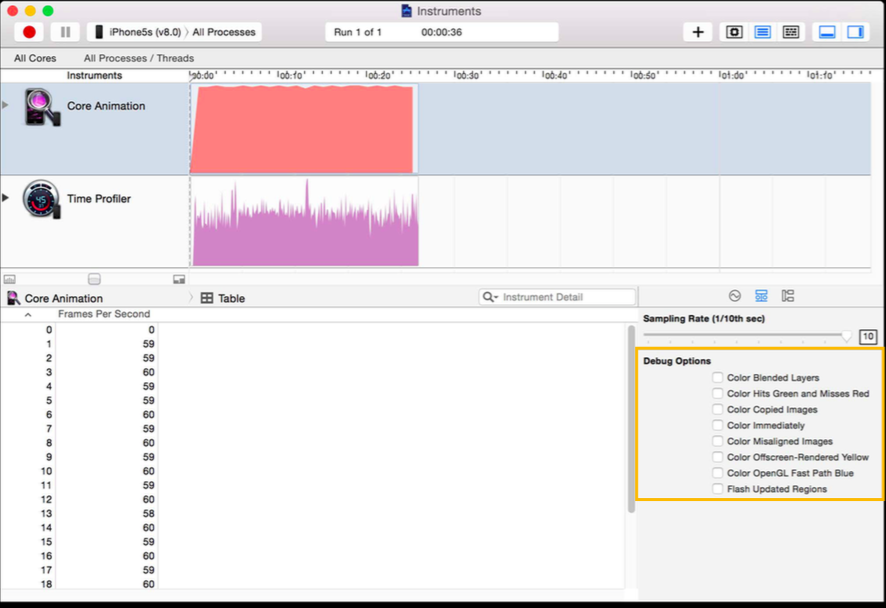Select the instruments list strategy icon

point(762,32)
